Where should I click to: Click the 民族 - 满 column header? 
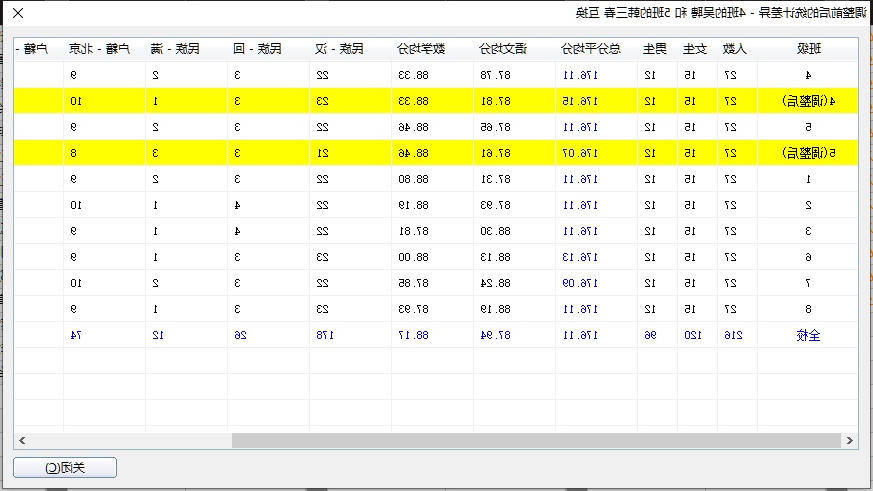coord(187,49)
